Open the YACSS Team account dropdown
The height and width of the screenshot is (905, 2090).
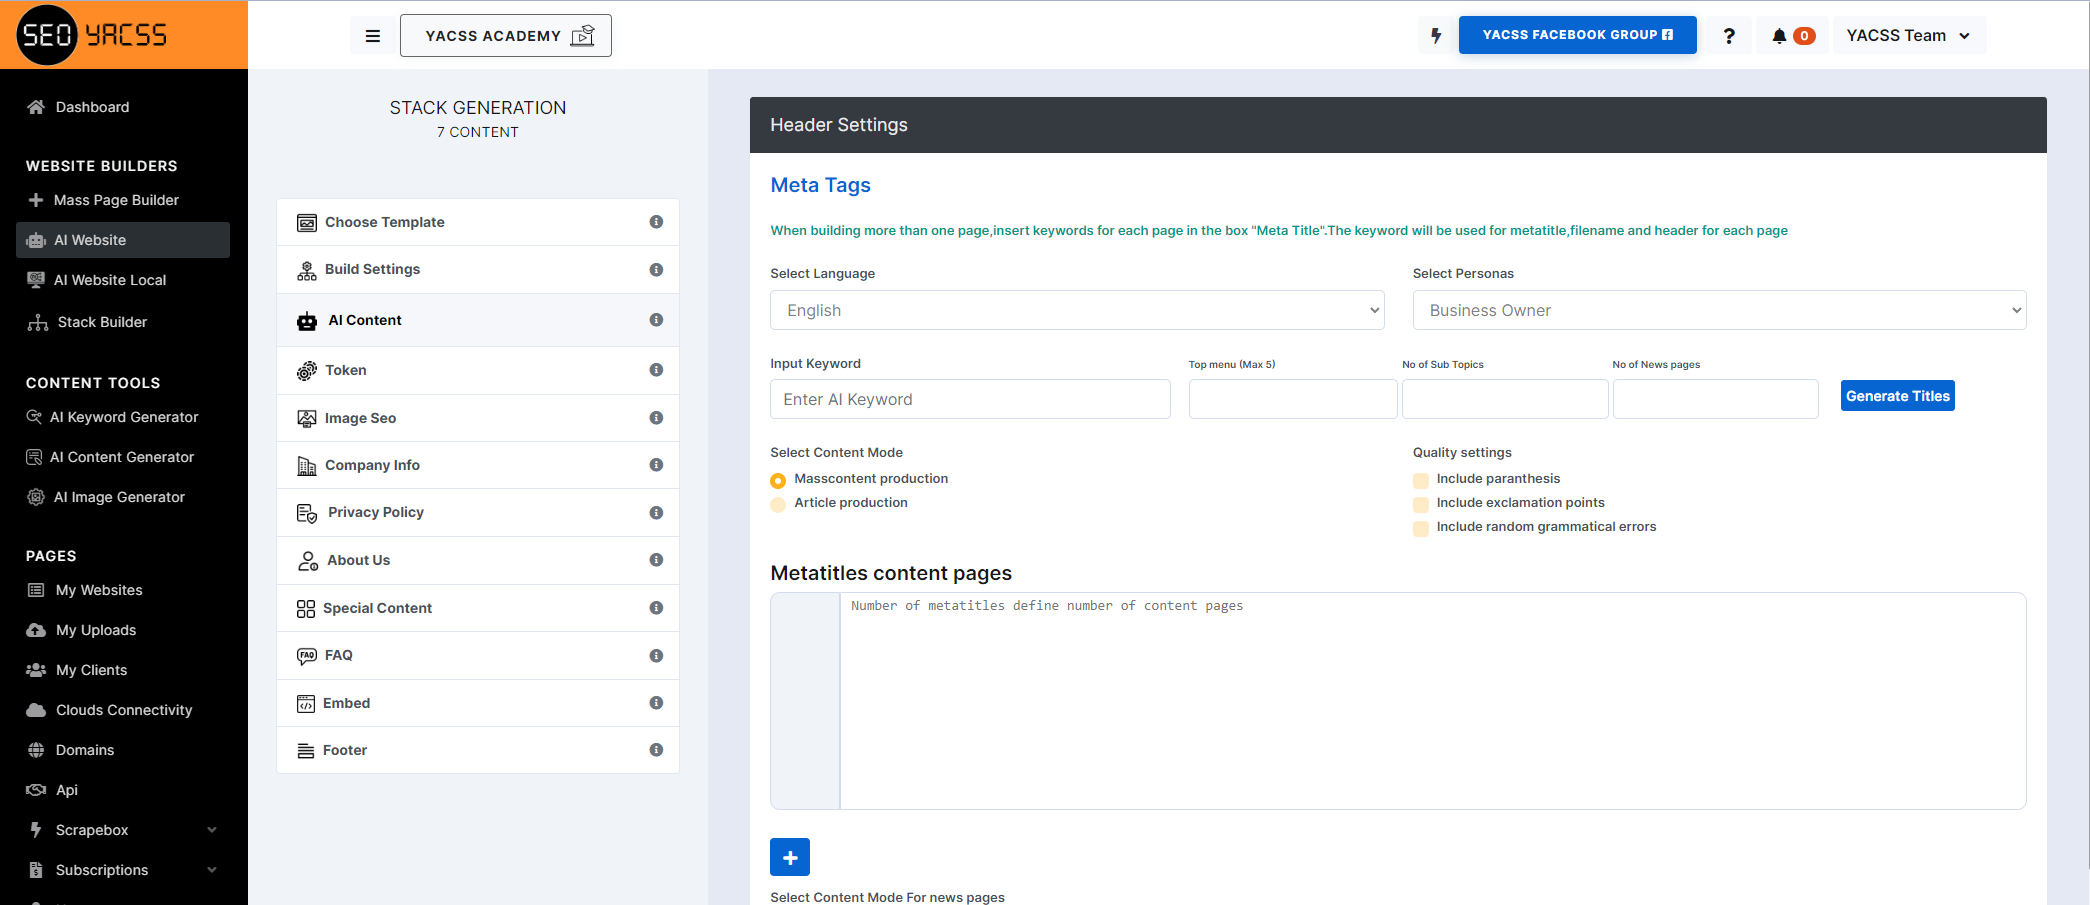1909,36
